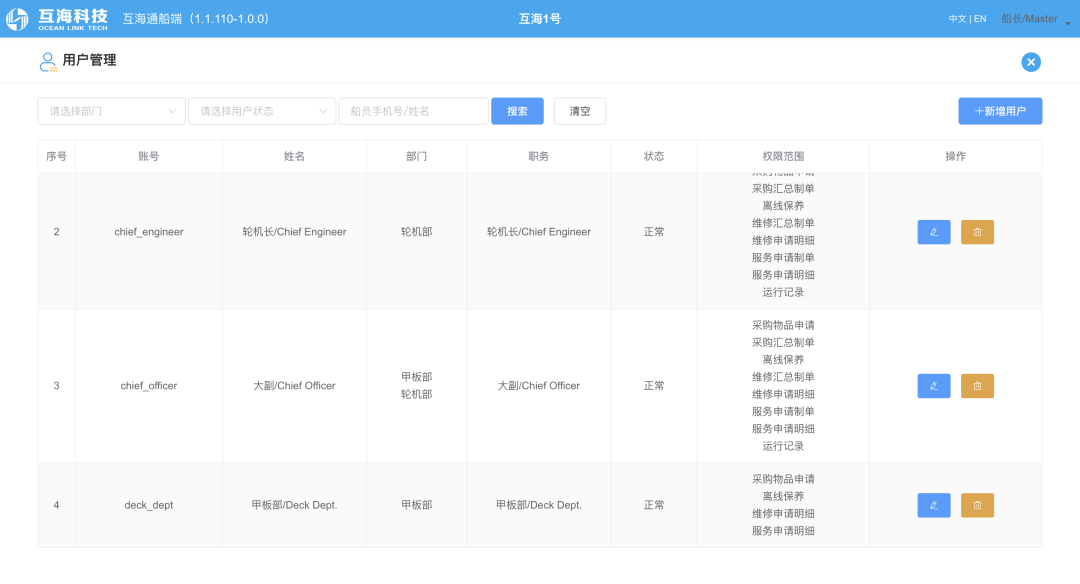Viewport: 1080px width, 584px height.
Task: Click the 职务 column header
Action: [x=539, y=156]
